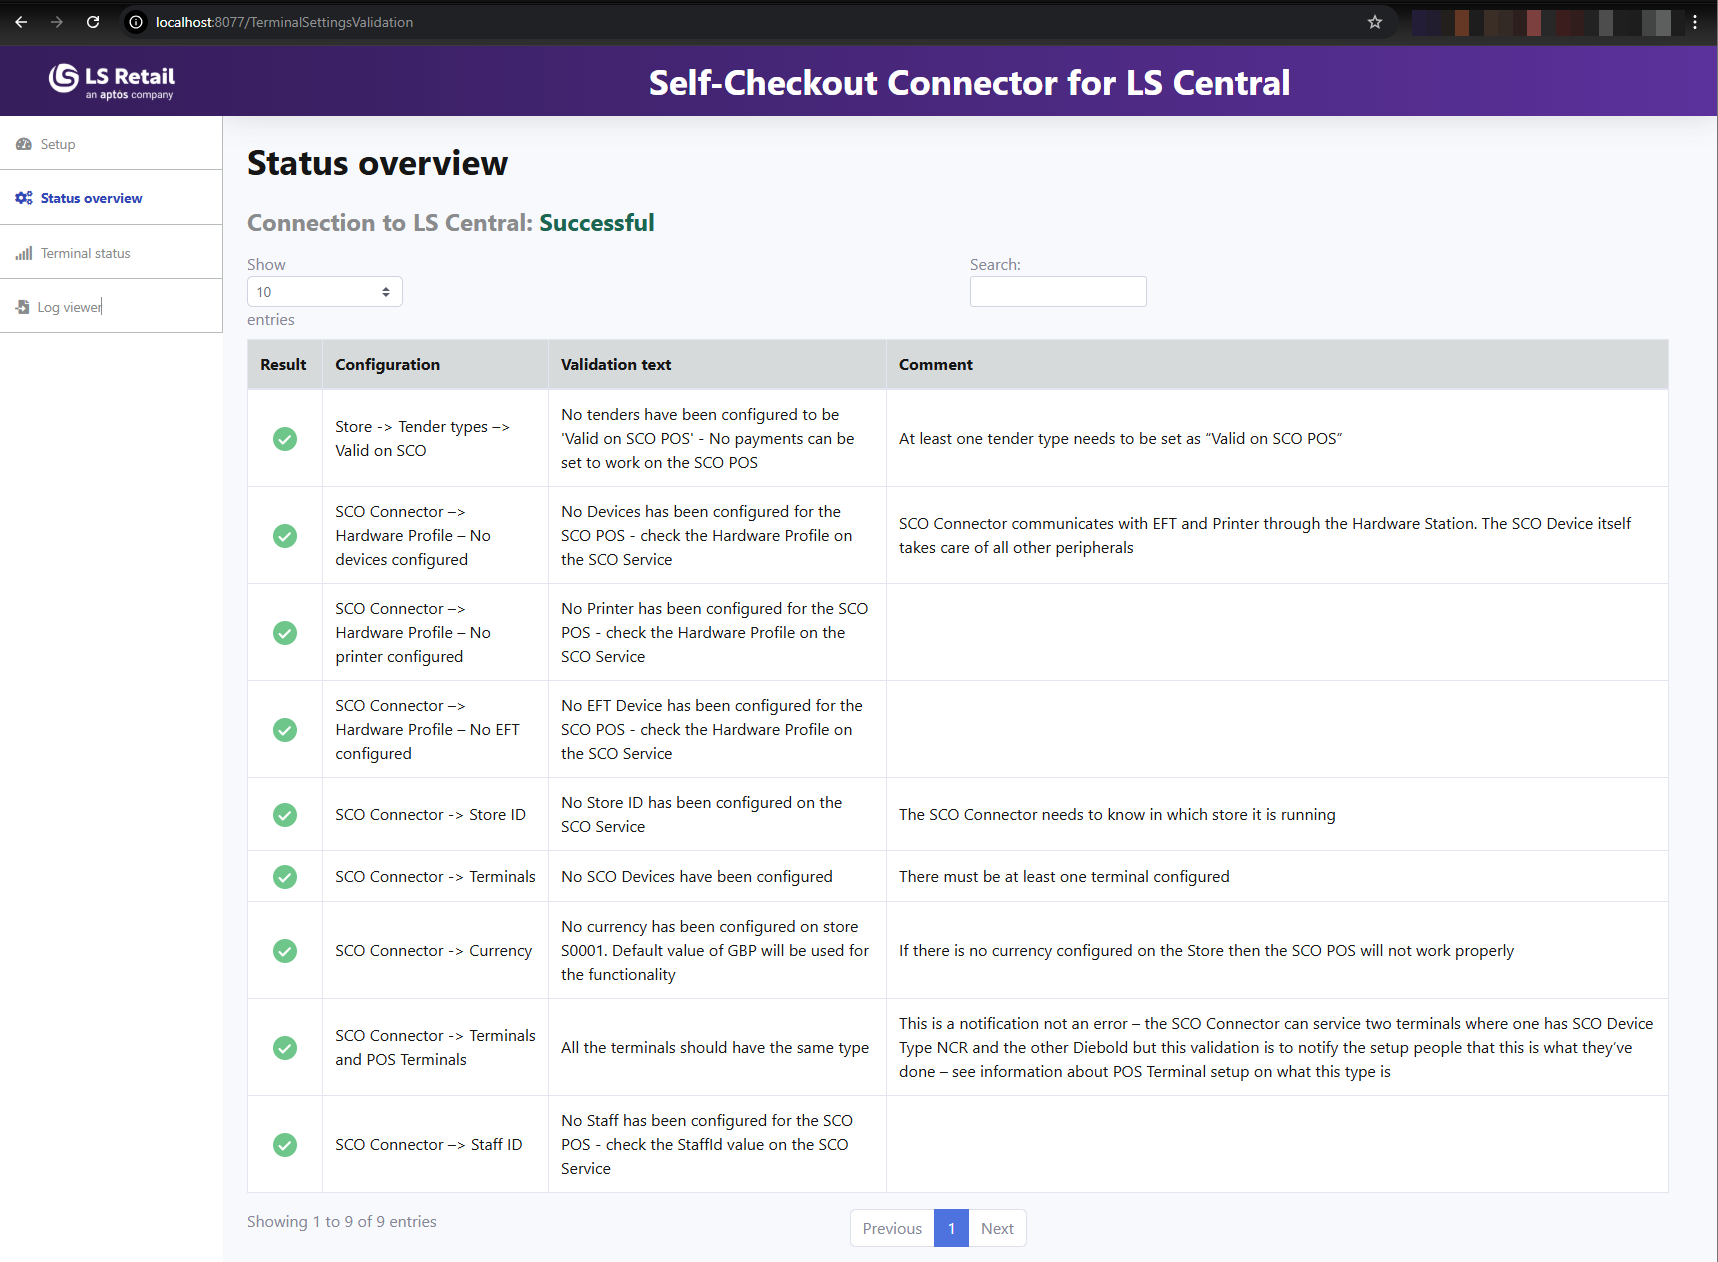Open the browser three-dot menu
The height and width of the screenshot is (1262, 1718).
click(x=1695, y=22)
